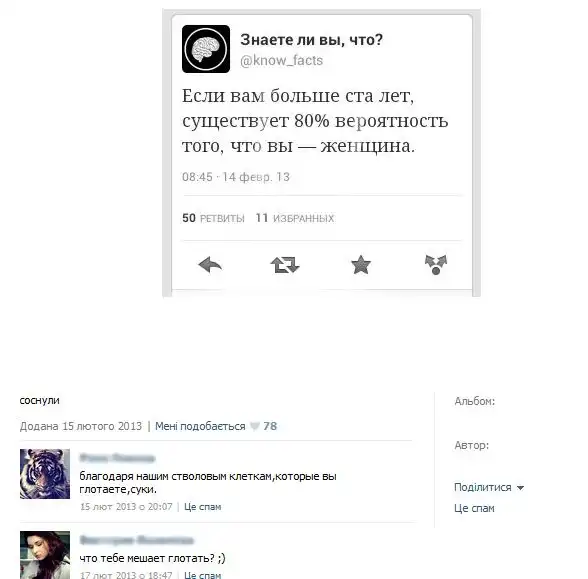Open the tiger avatar commenter profile
The width and height of the screenshot is (588, 579).
(45, 474)
